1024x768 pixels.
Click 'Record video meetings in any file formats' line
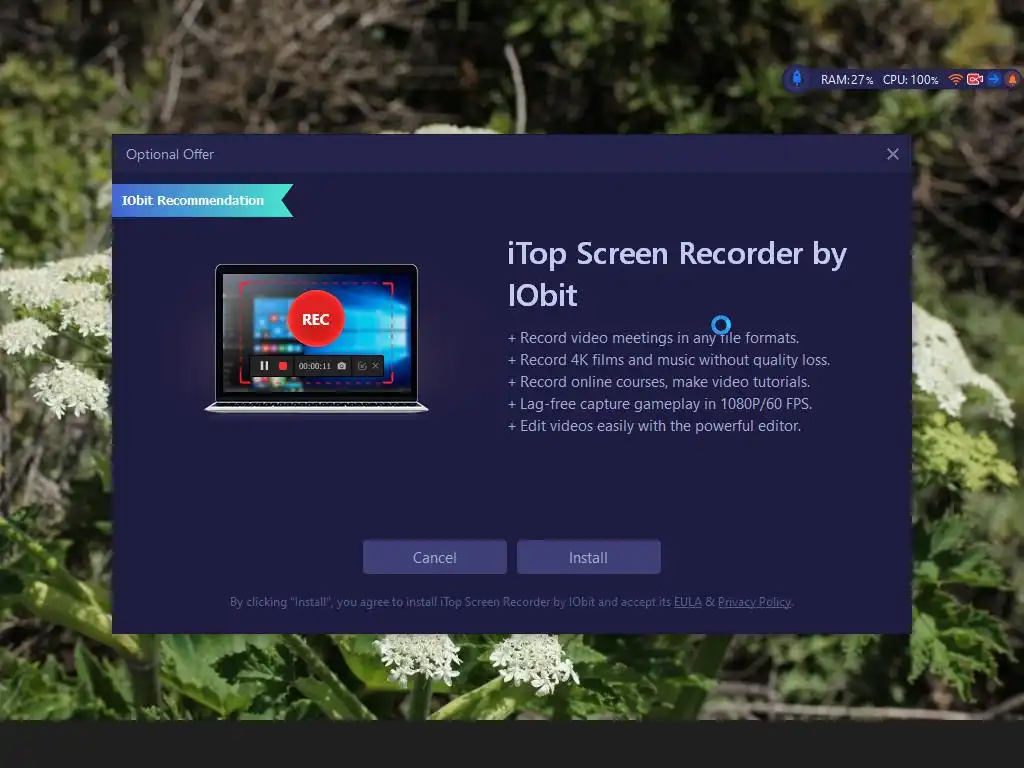653,338
